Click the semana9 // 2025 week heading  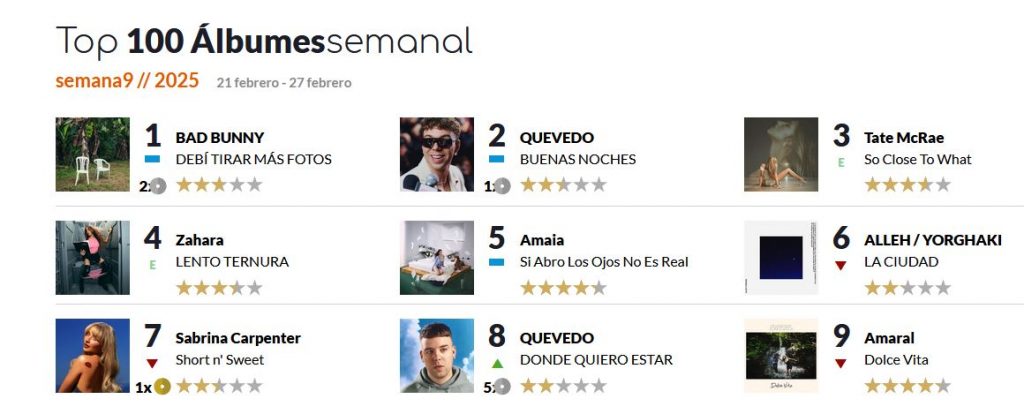(x=127, y=81)
